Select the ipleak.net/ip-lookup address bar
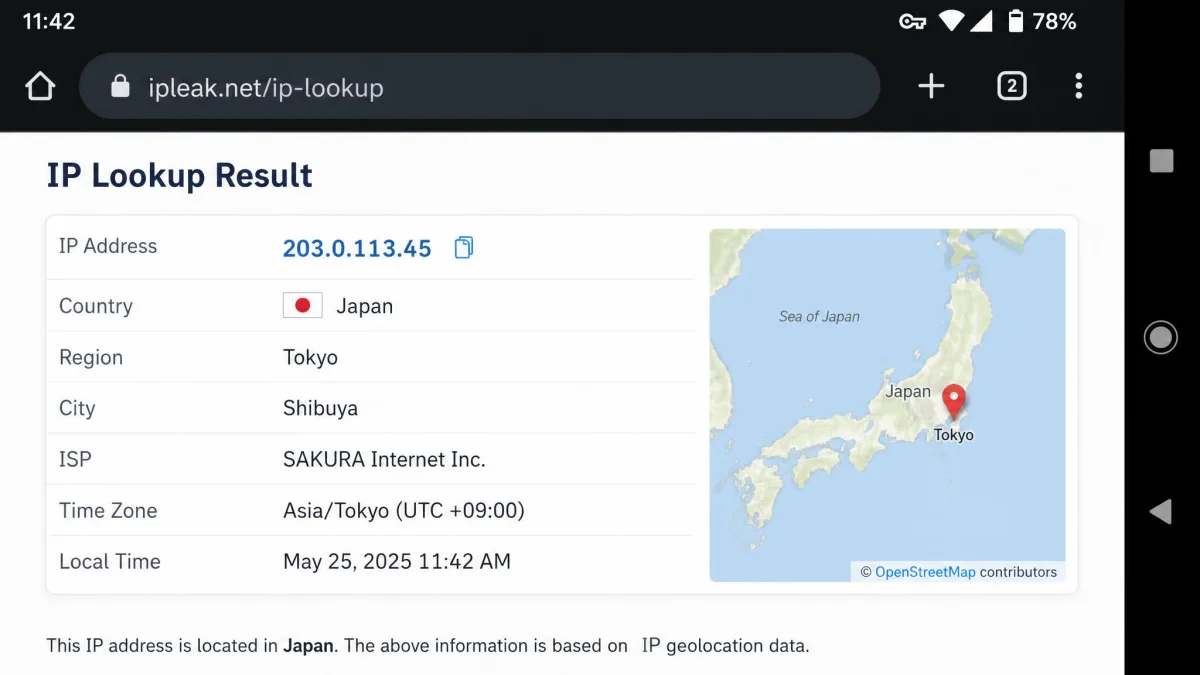The image size is (1200, 675). click(x=479, y=86)
